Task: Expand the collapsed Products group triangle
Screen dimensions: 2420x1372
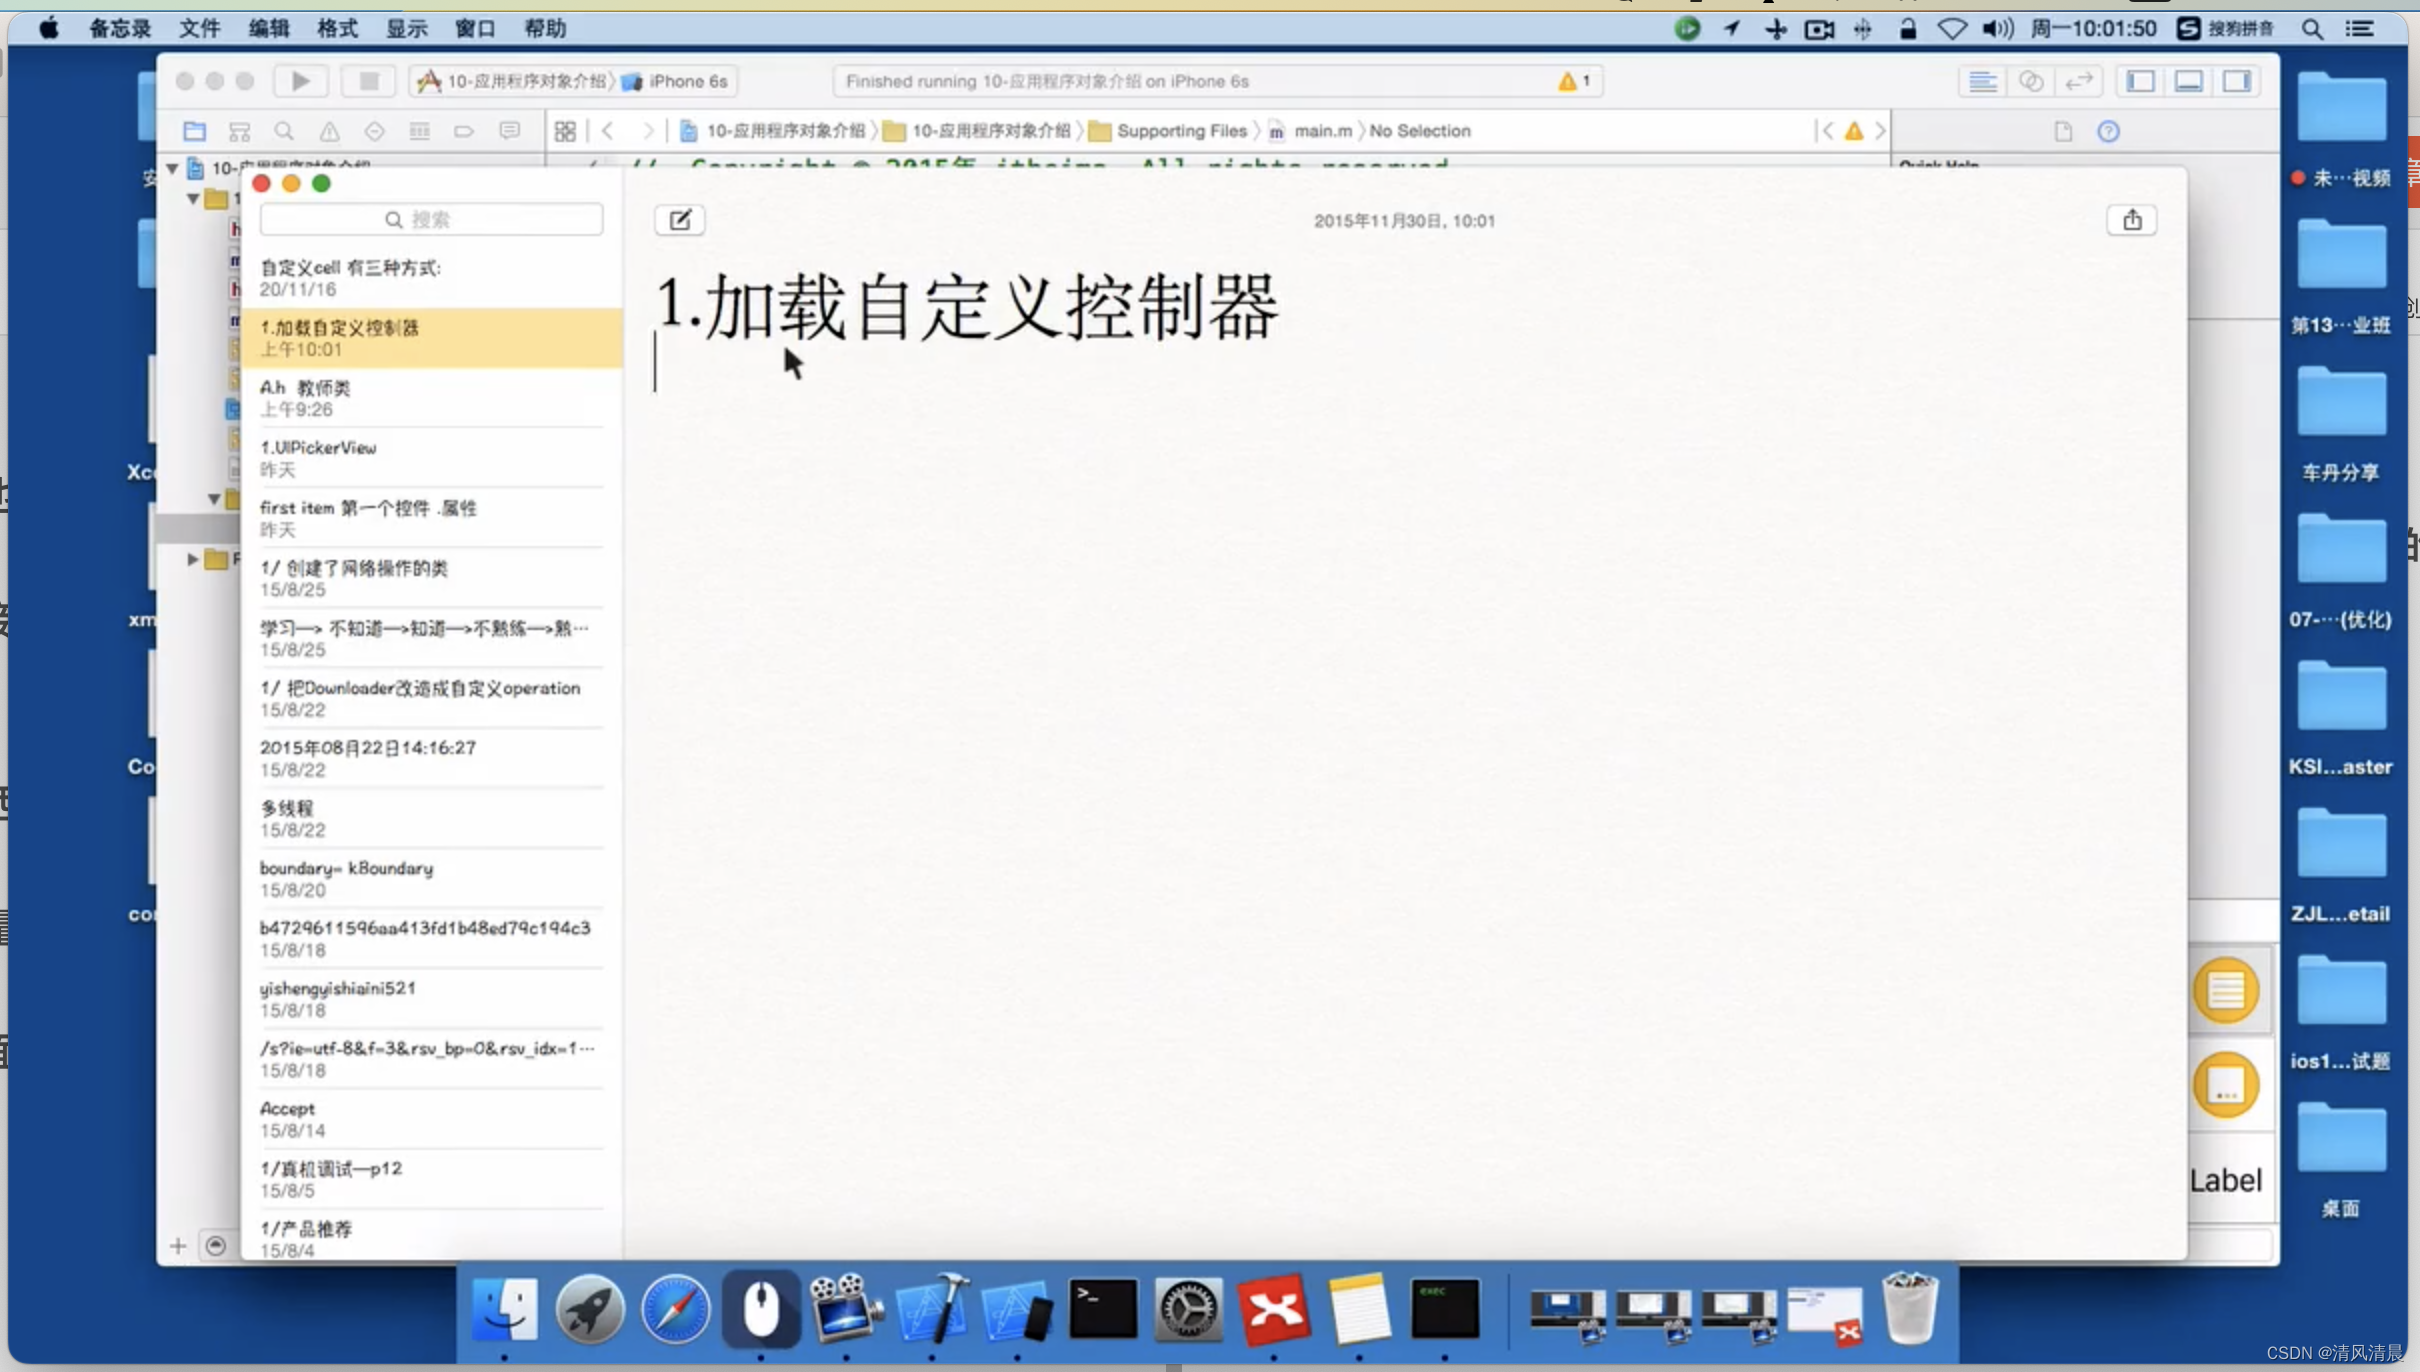Action: coord(192,559)
